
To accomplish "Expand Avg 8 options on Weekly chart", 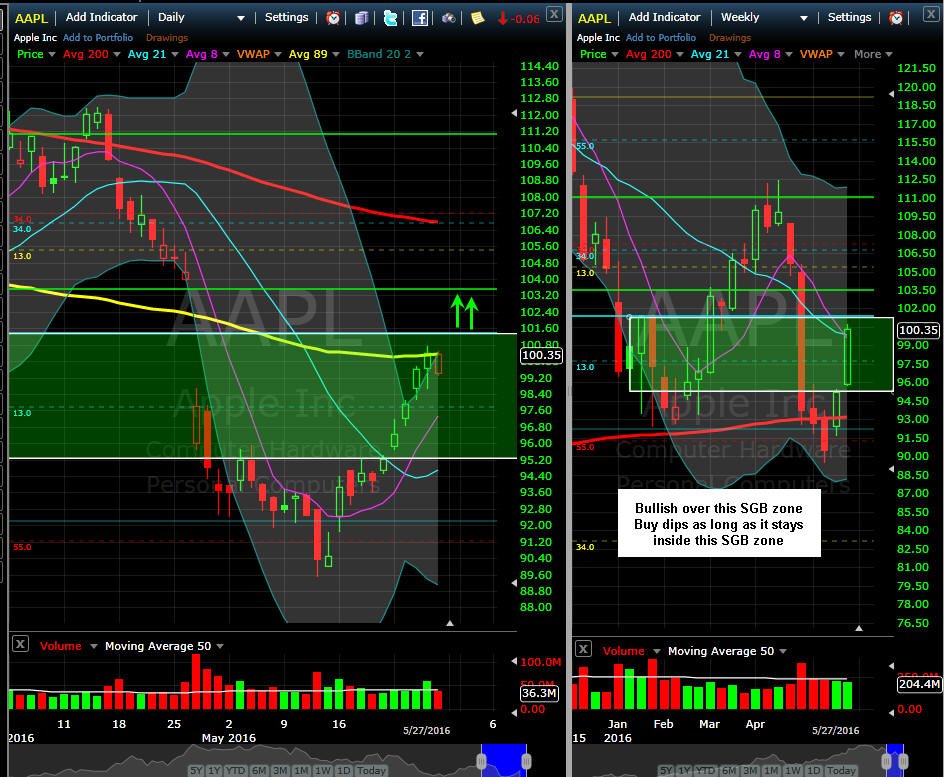I will point(789,54).
